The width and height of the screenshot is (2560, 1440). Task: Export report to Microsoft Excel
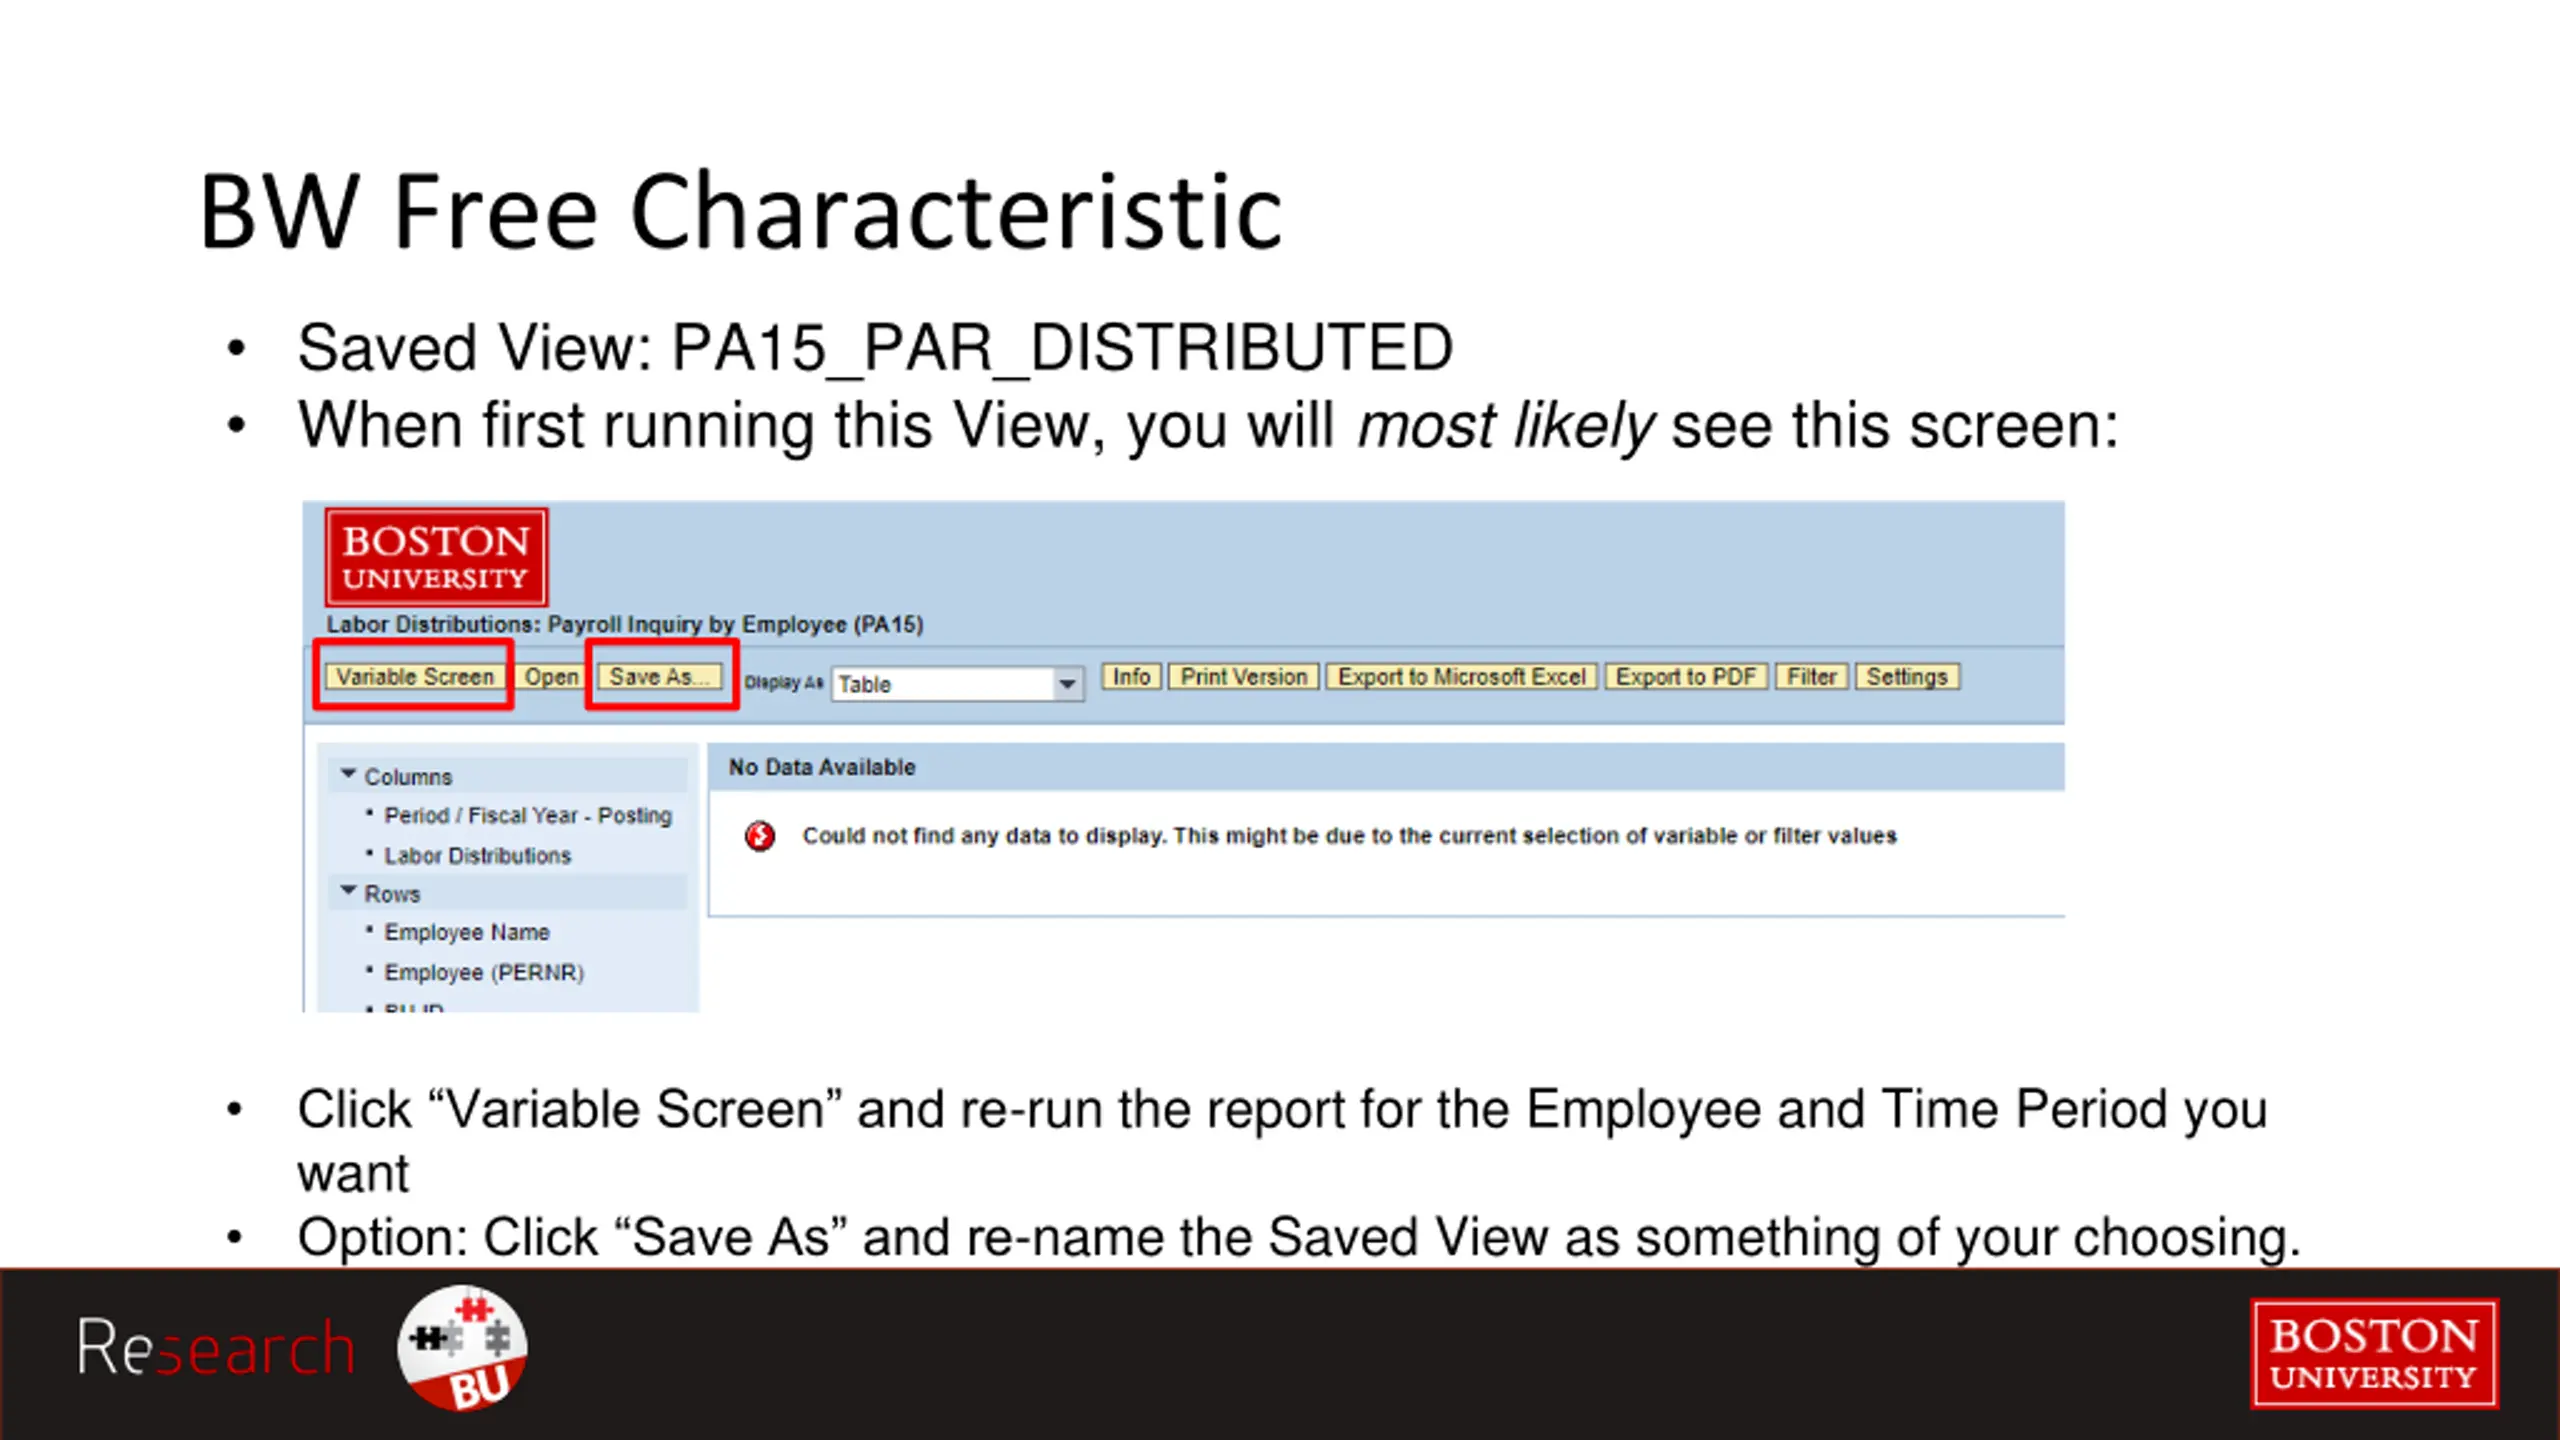[1462, 677]
